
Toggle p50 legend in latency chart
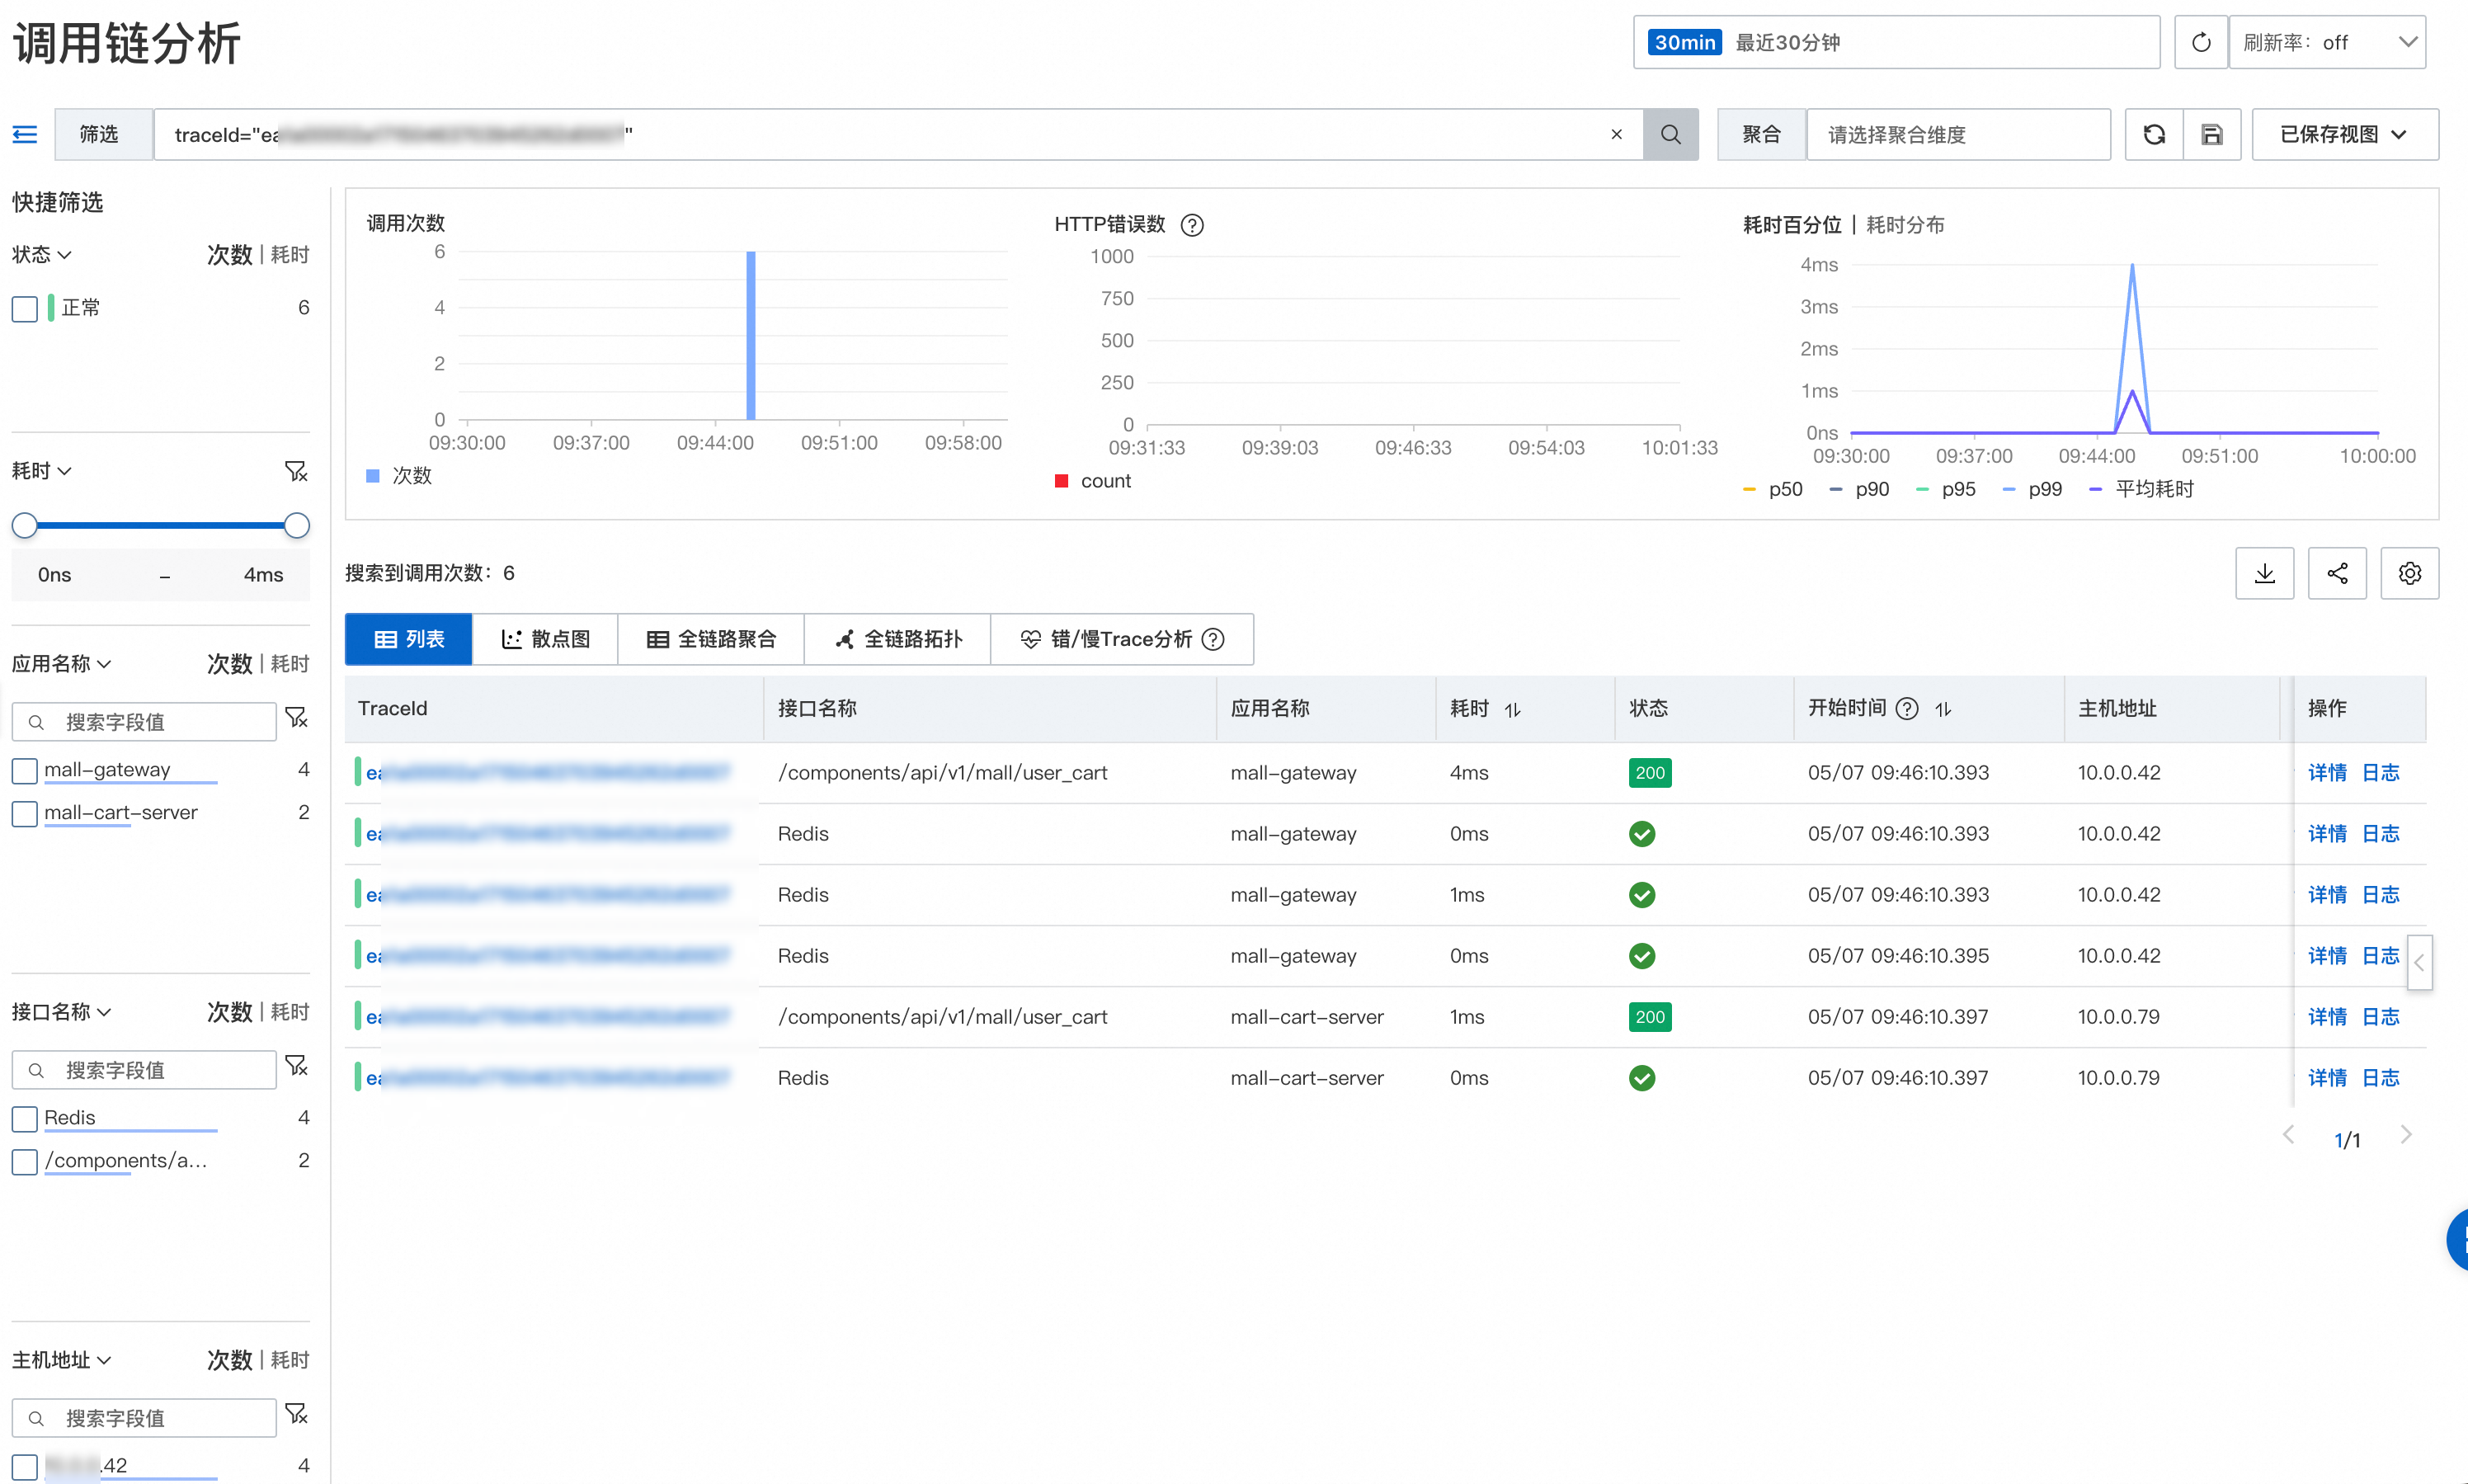[1773, 489]
